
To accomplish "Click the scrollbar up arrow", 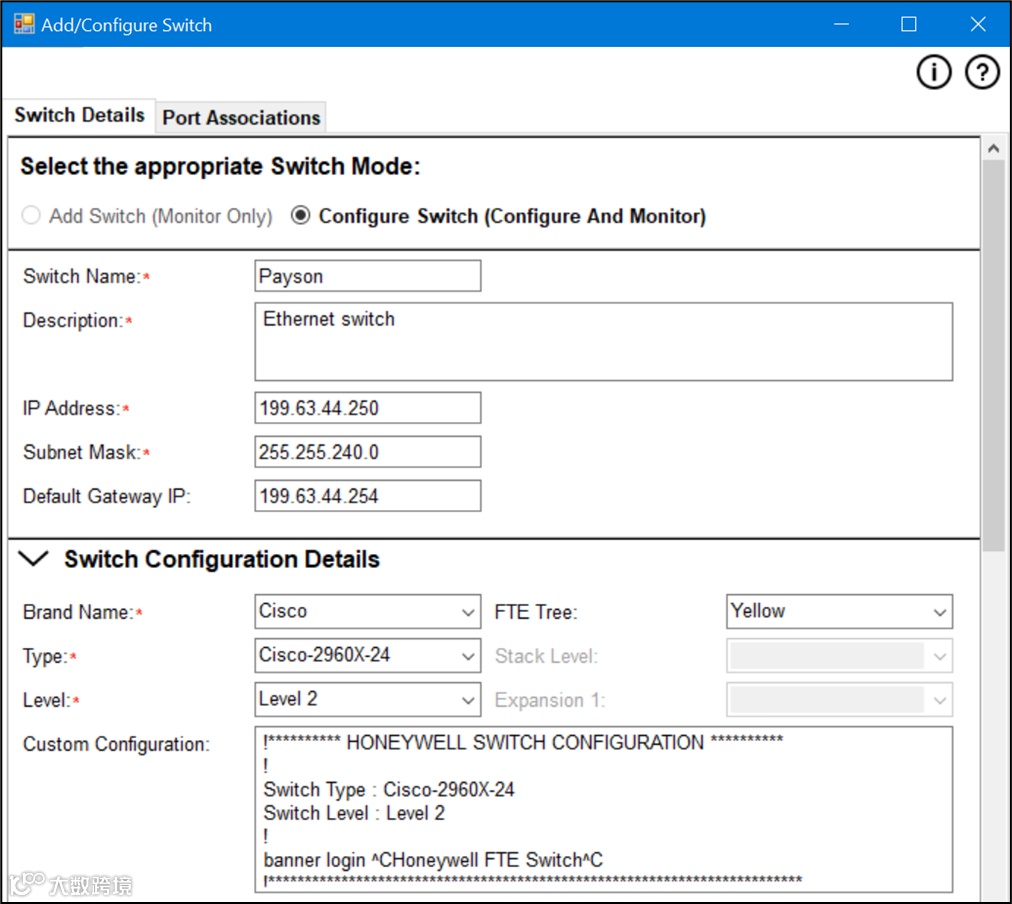I will point(993,148).
